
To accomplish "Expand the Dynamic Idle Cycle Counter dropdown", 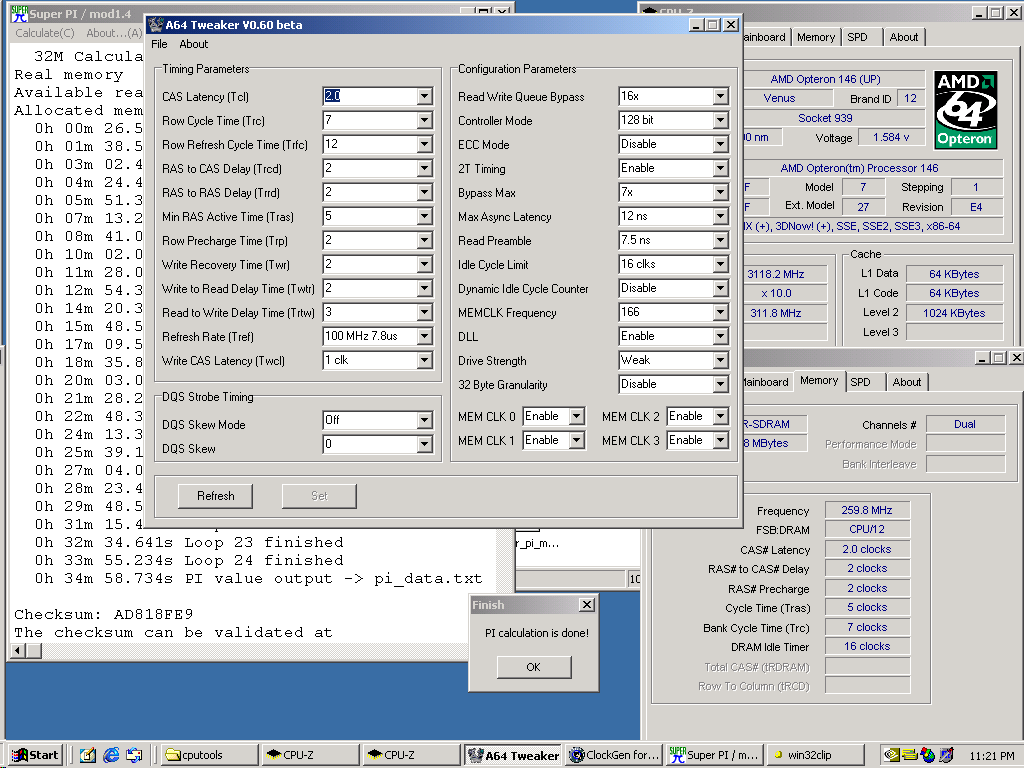I will 720,289.
